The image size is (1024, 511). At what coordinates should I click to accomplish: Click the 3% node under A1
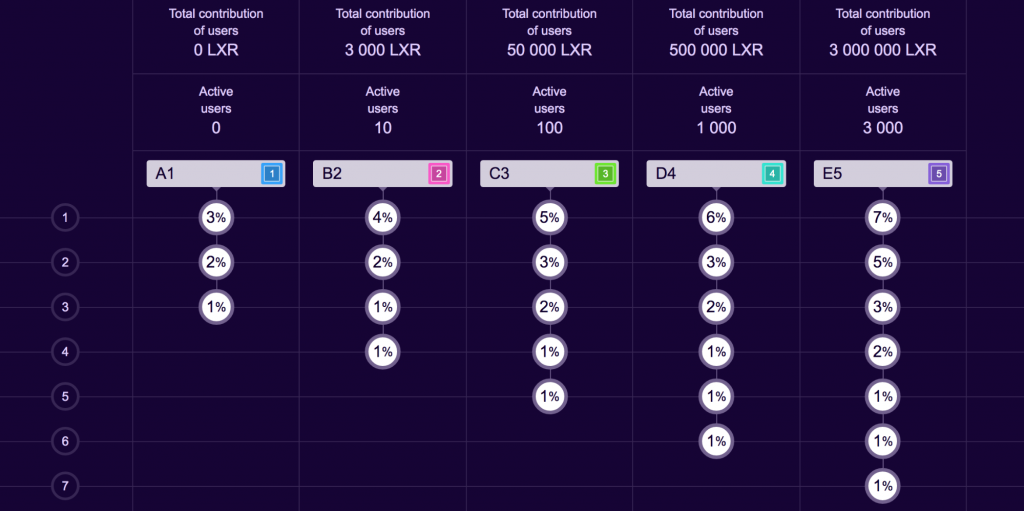216,217
